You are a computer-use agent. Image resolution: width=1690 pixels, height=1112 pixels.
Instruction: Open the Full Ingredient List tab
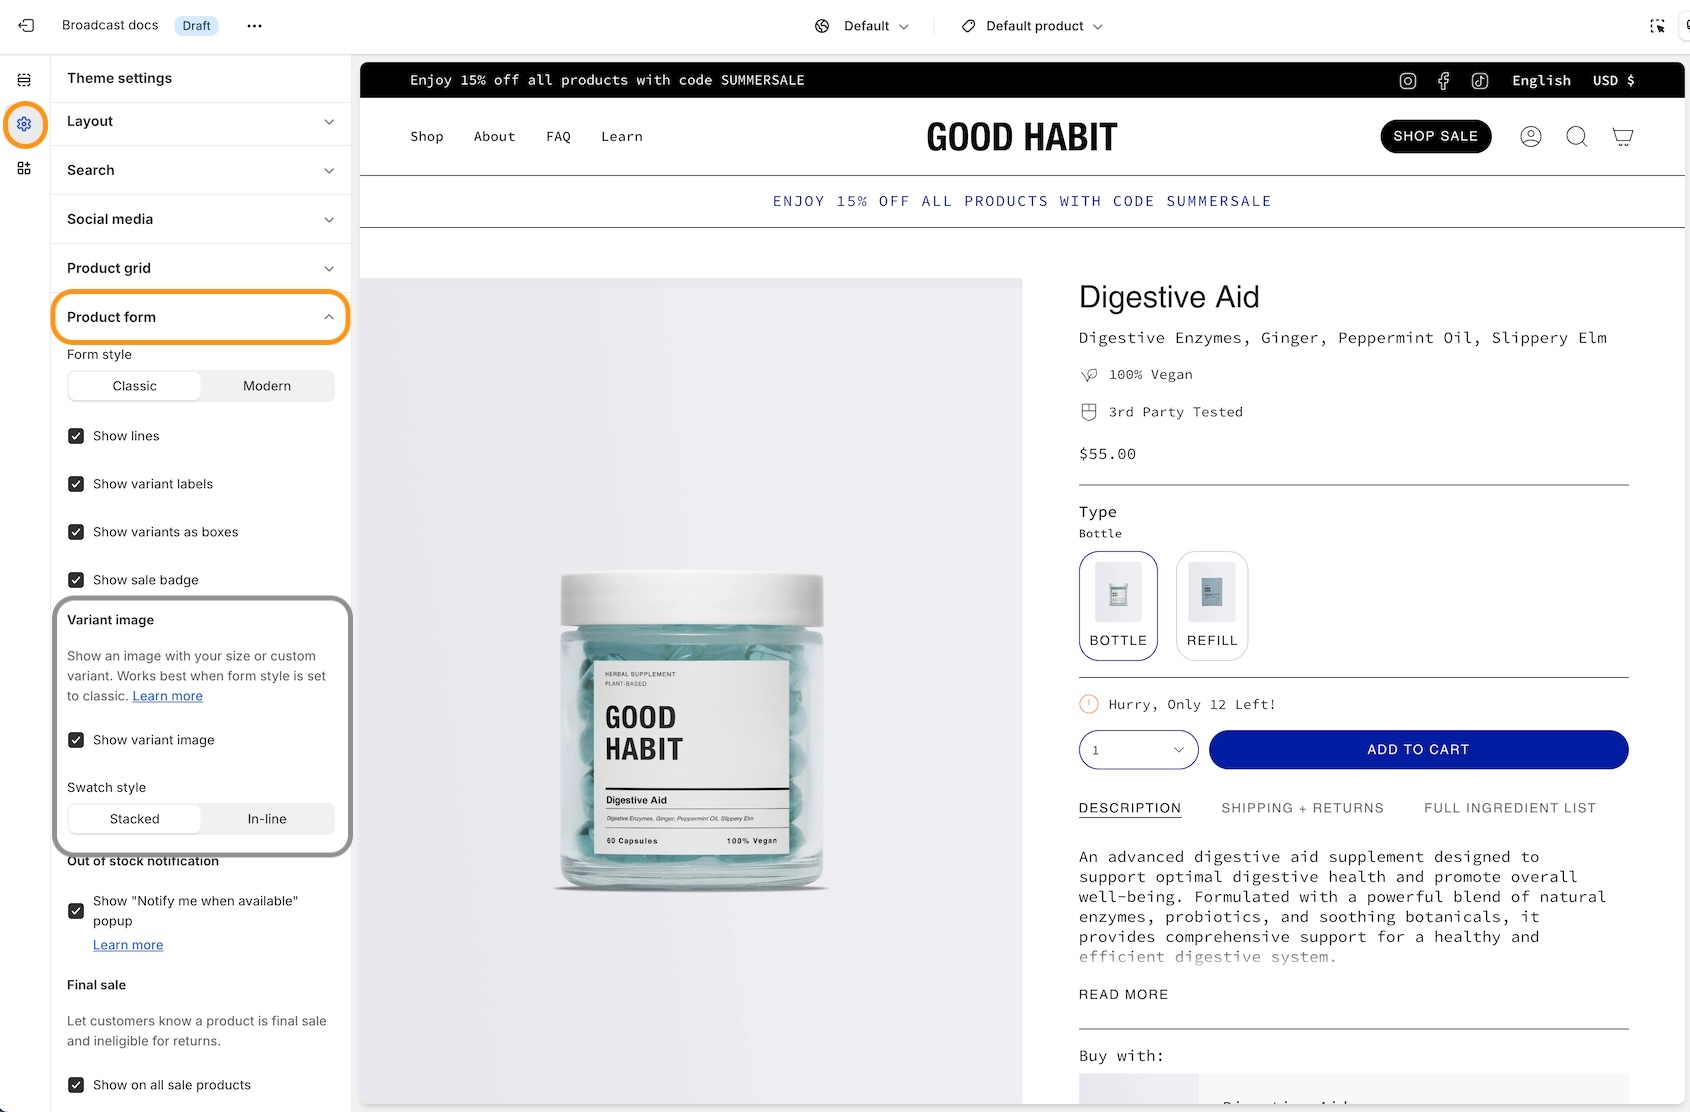pos(1509,808)
